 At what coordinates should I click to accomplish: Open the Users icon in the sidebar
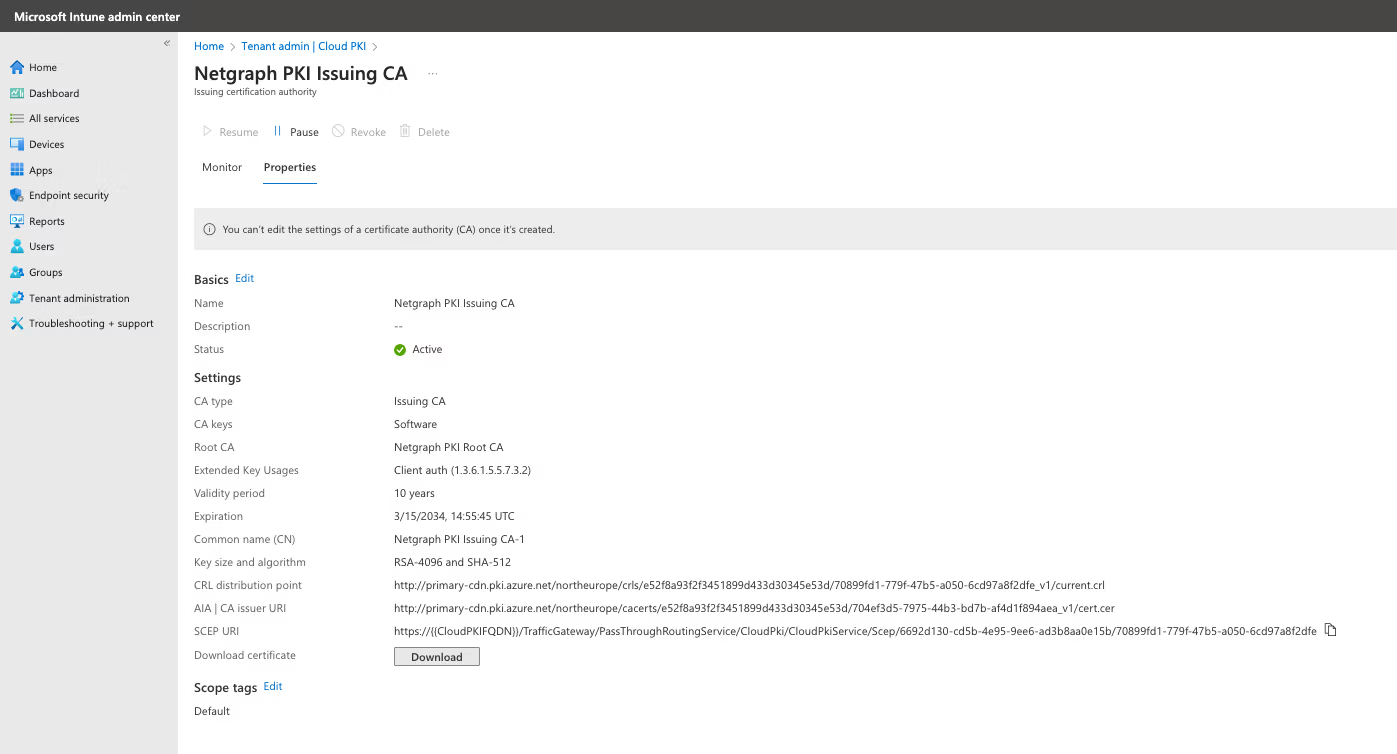[16, 246]
